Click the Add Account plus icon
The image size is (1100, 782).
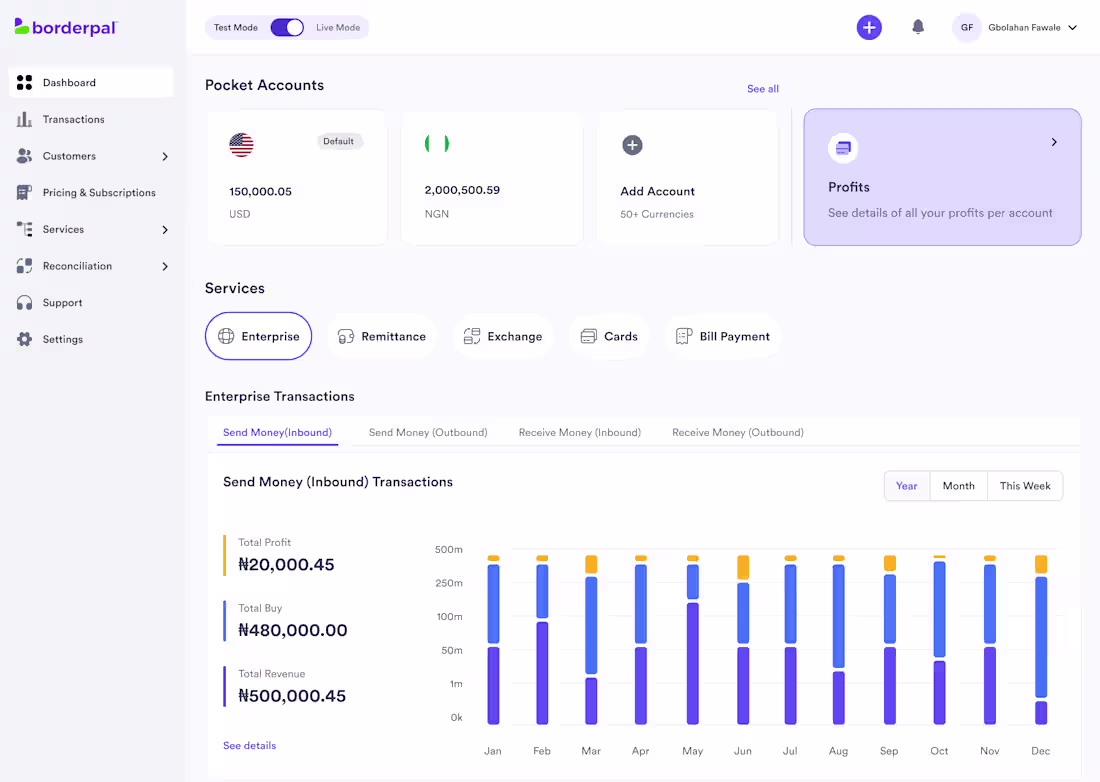point(632,145)
